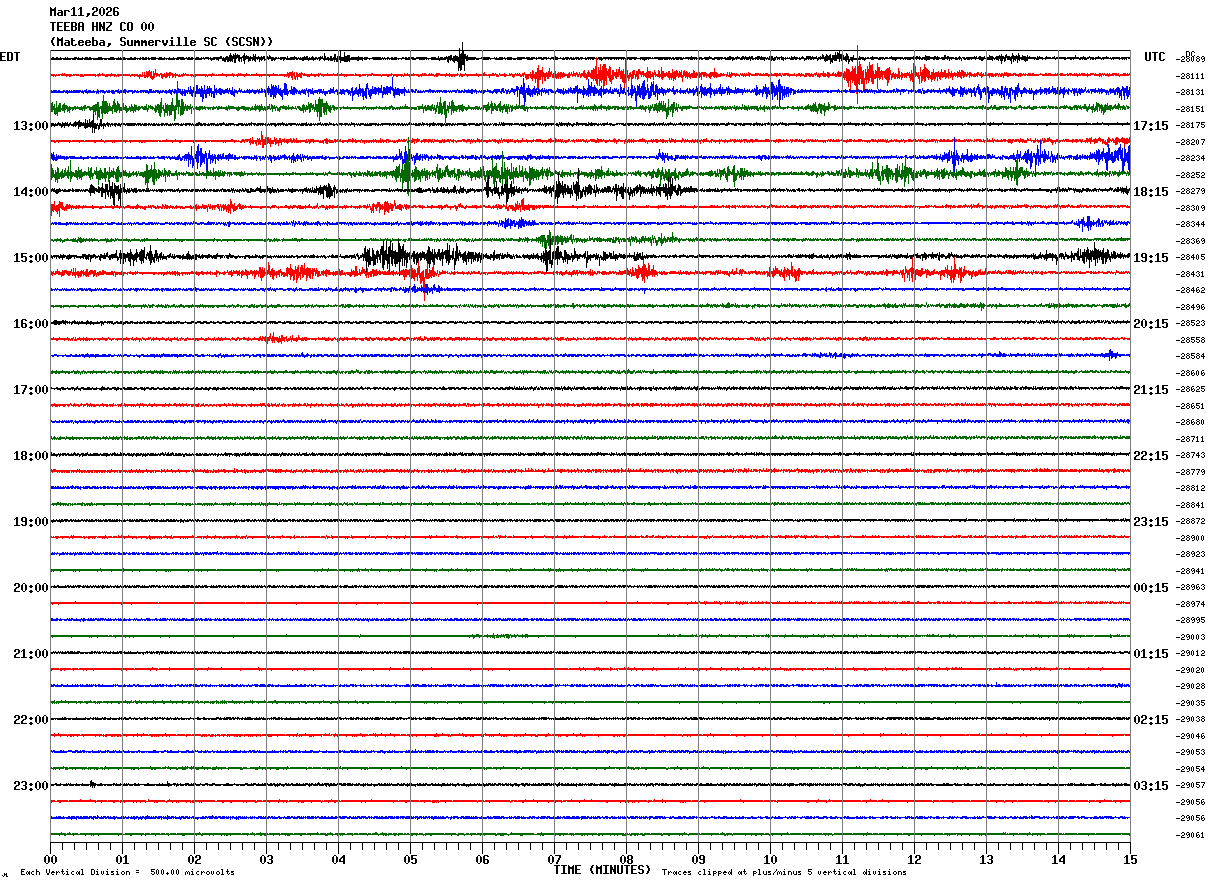This screenshot has width=1210, height=886.
Task: Click the '23:15' UTC time label
Action: click(x=1151, y=522)
